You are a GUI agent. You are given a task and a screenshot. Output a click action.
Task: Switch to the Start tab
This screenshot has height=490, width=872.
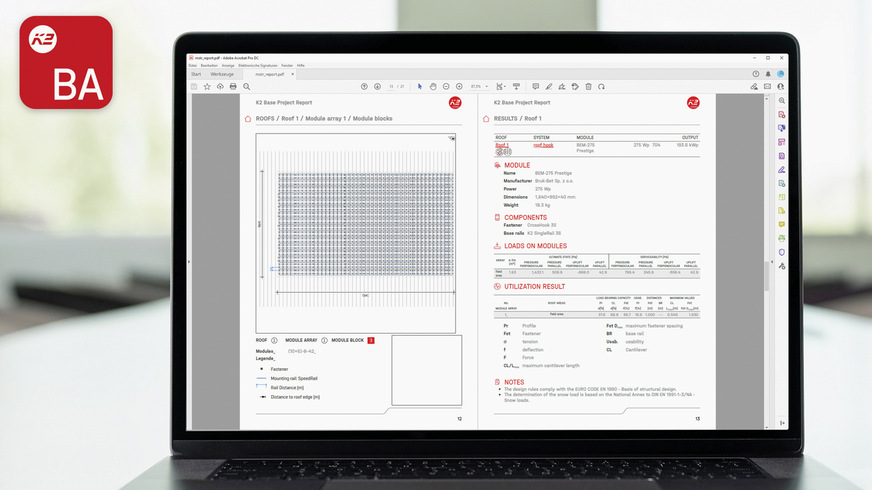point(196,74)
